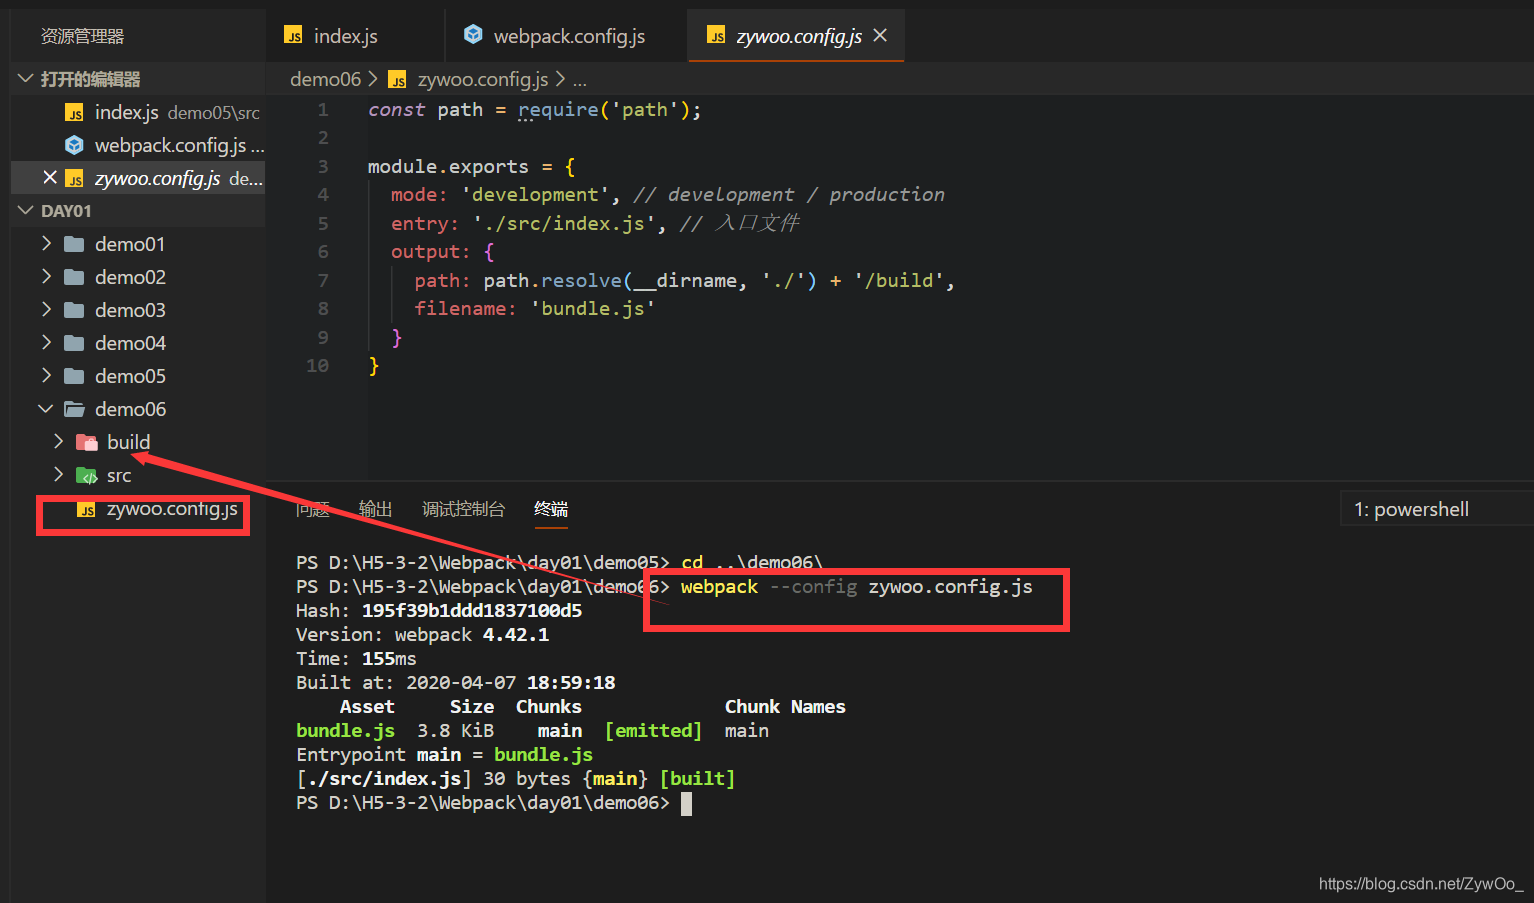
Task: Click demo06 in the breadcrumb
Action: [x=325, y=79]
